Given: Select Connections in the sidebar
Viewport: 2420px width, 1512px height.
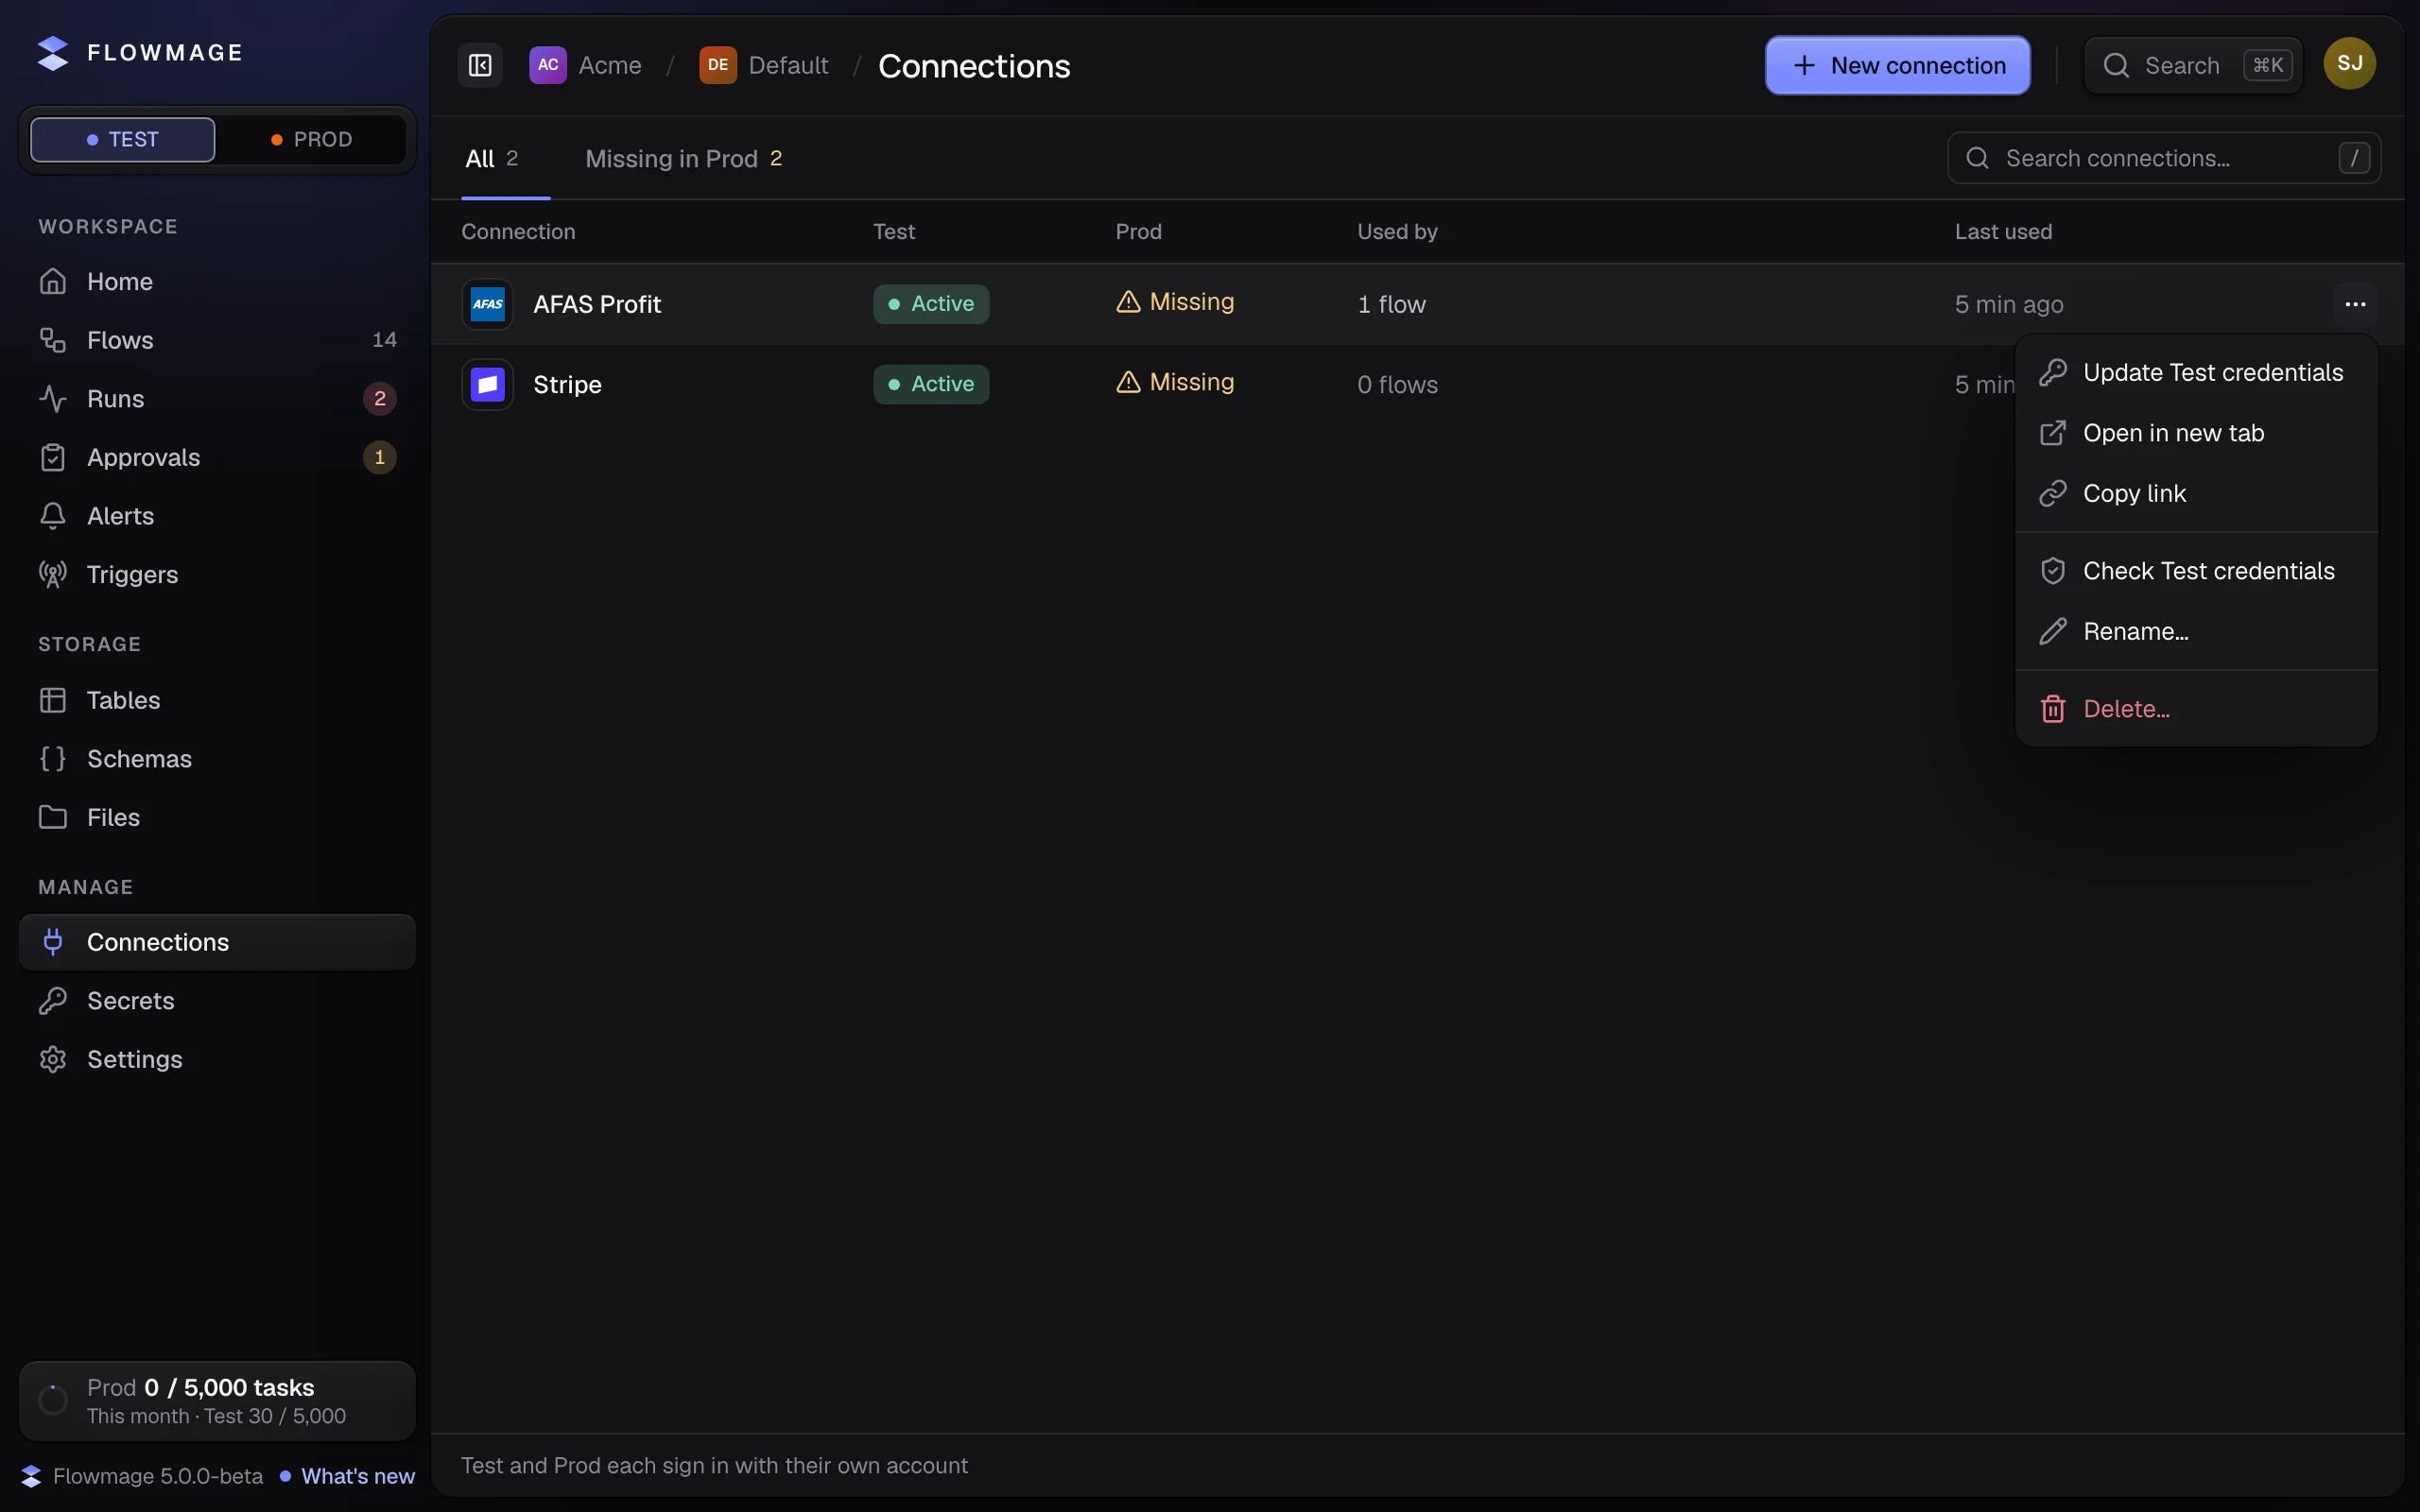Looking at the screenshot, I should tap(217, 942).
